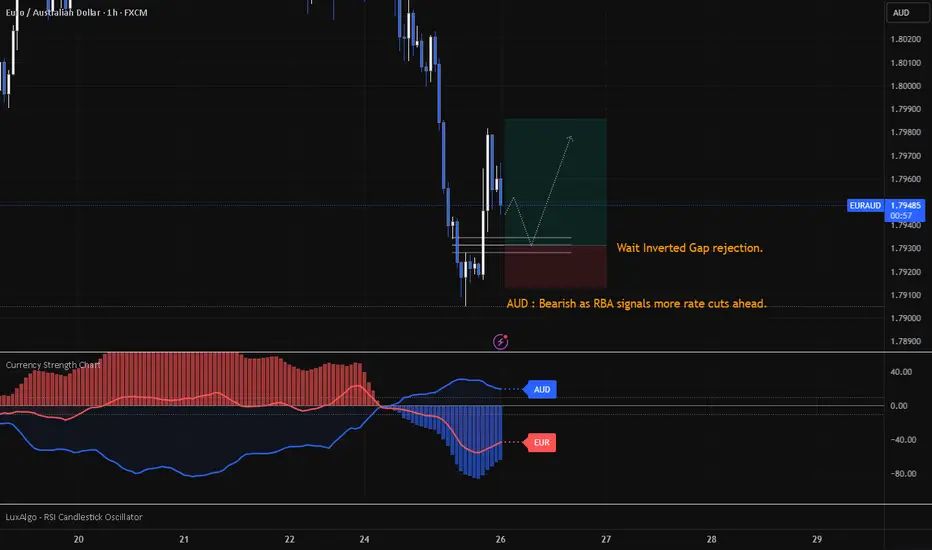Click the EURAUD price label tag
The image size is (932, 550).
[x=865, y=206]
